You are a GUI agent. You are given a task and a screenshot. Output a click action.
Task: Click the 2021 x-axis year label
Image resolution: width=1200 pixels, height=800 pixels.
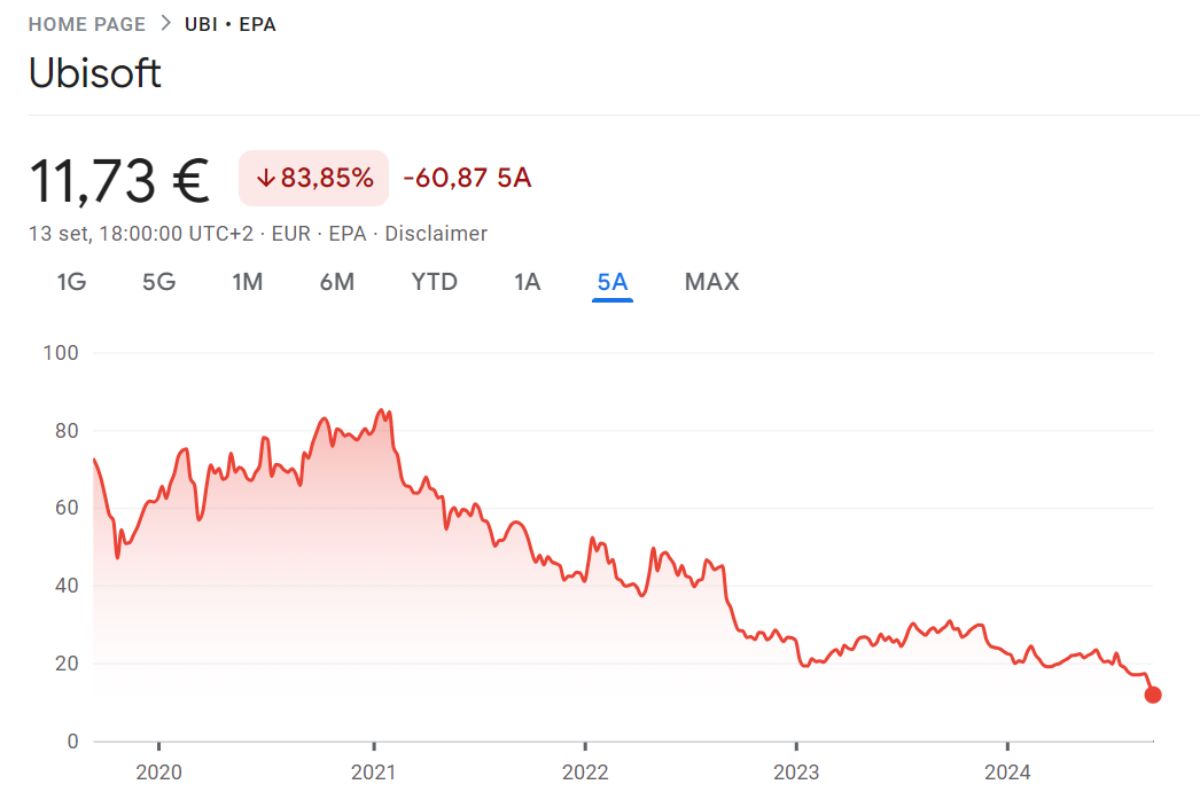(x=373, y=772)
